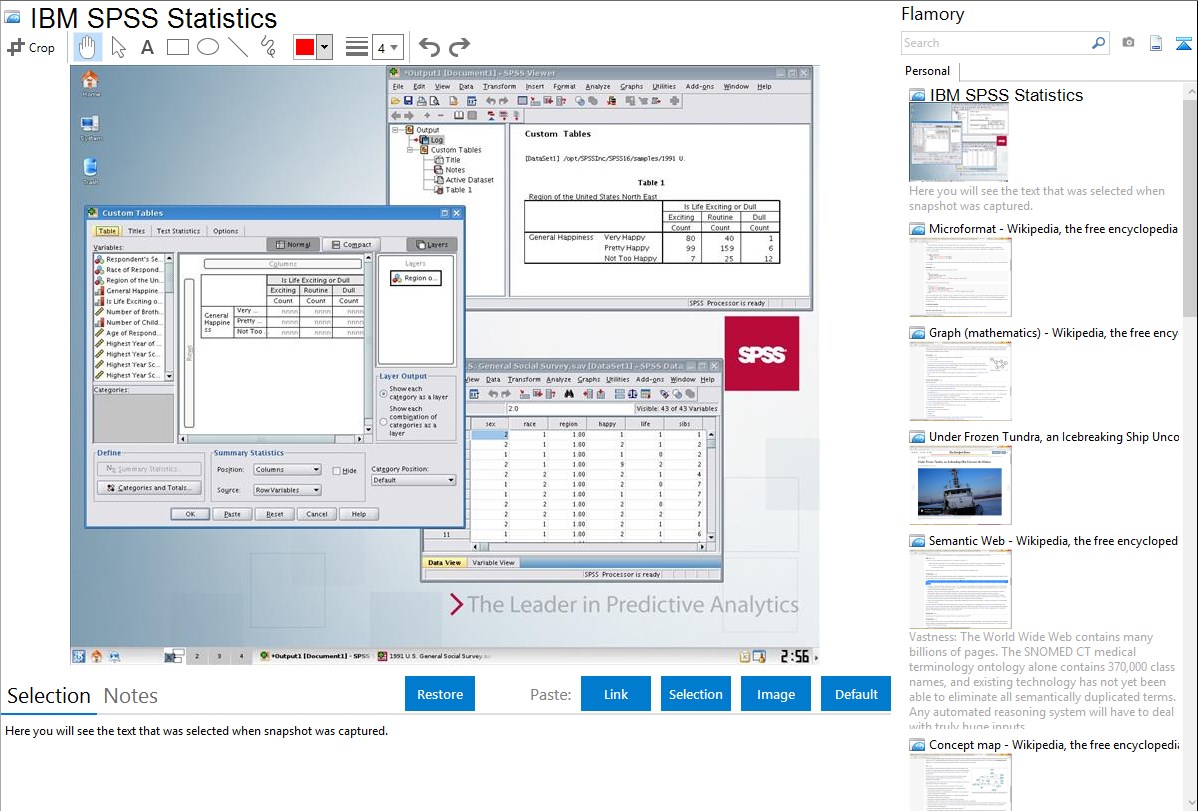
Task: Click the Layers toggle button
Action: [x=432, y=245]
